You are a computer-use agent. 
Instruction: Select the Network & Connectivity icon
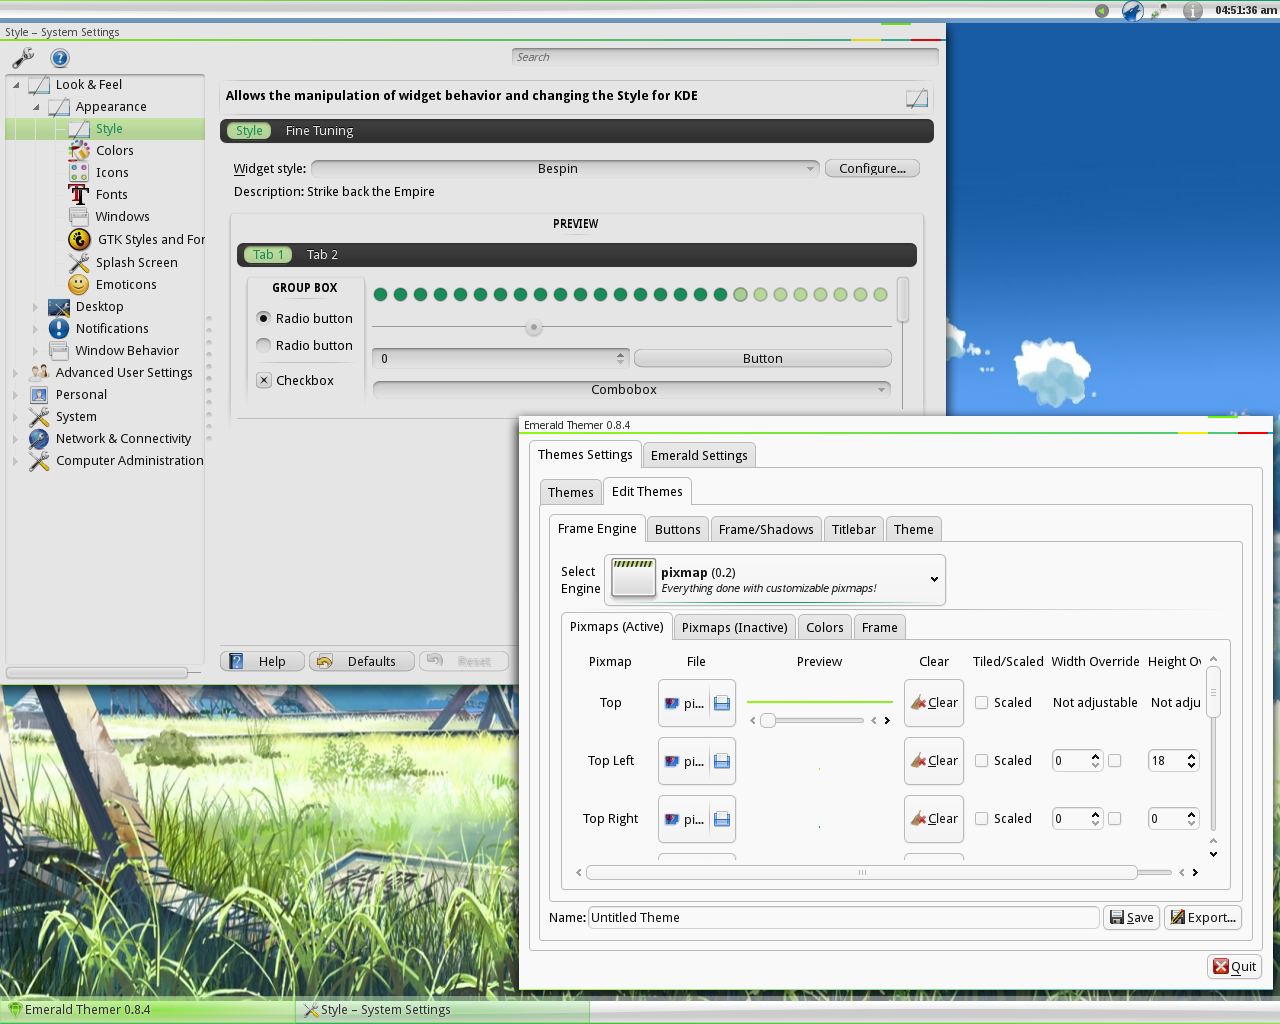point(39,438)
